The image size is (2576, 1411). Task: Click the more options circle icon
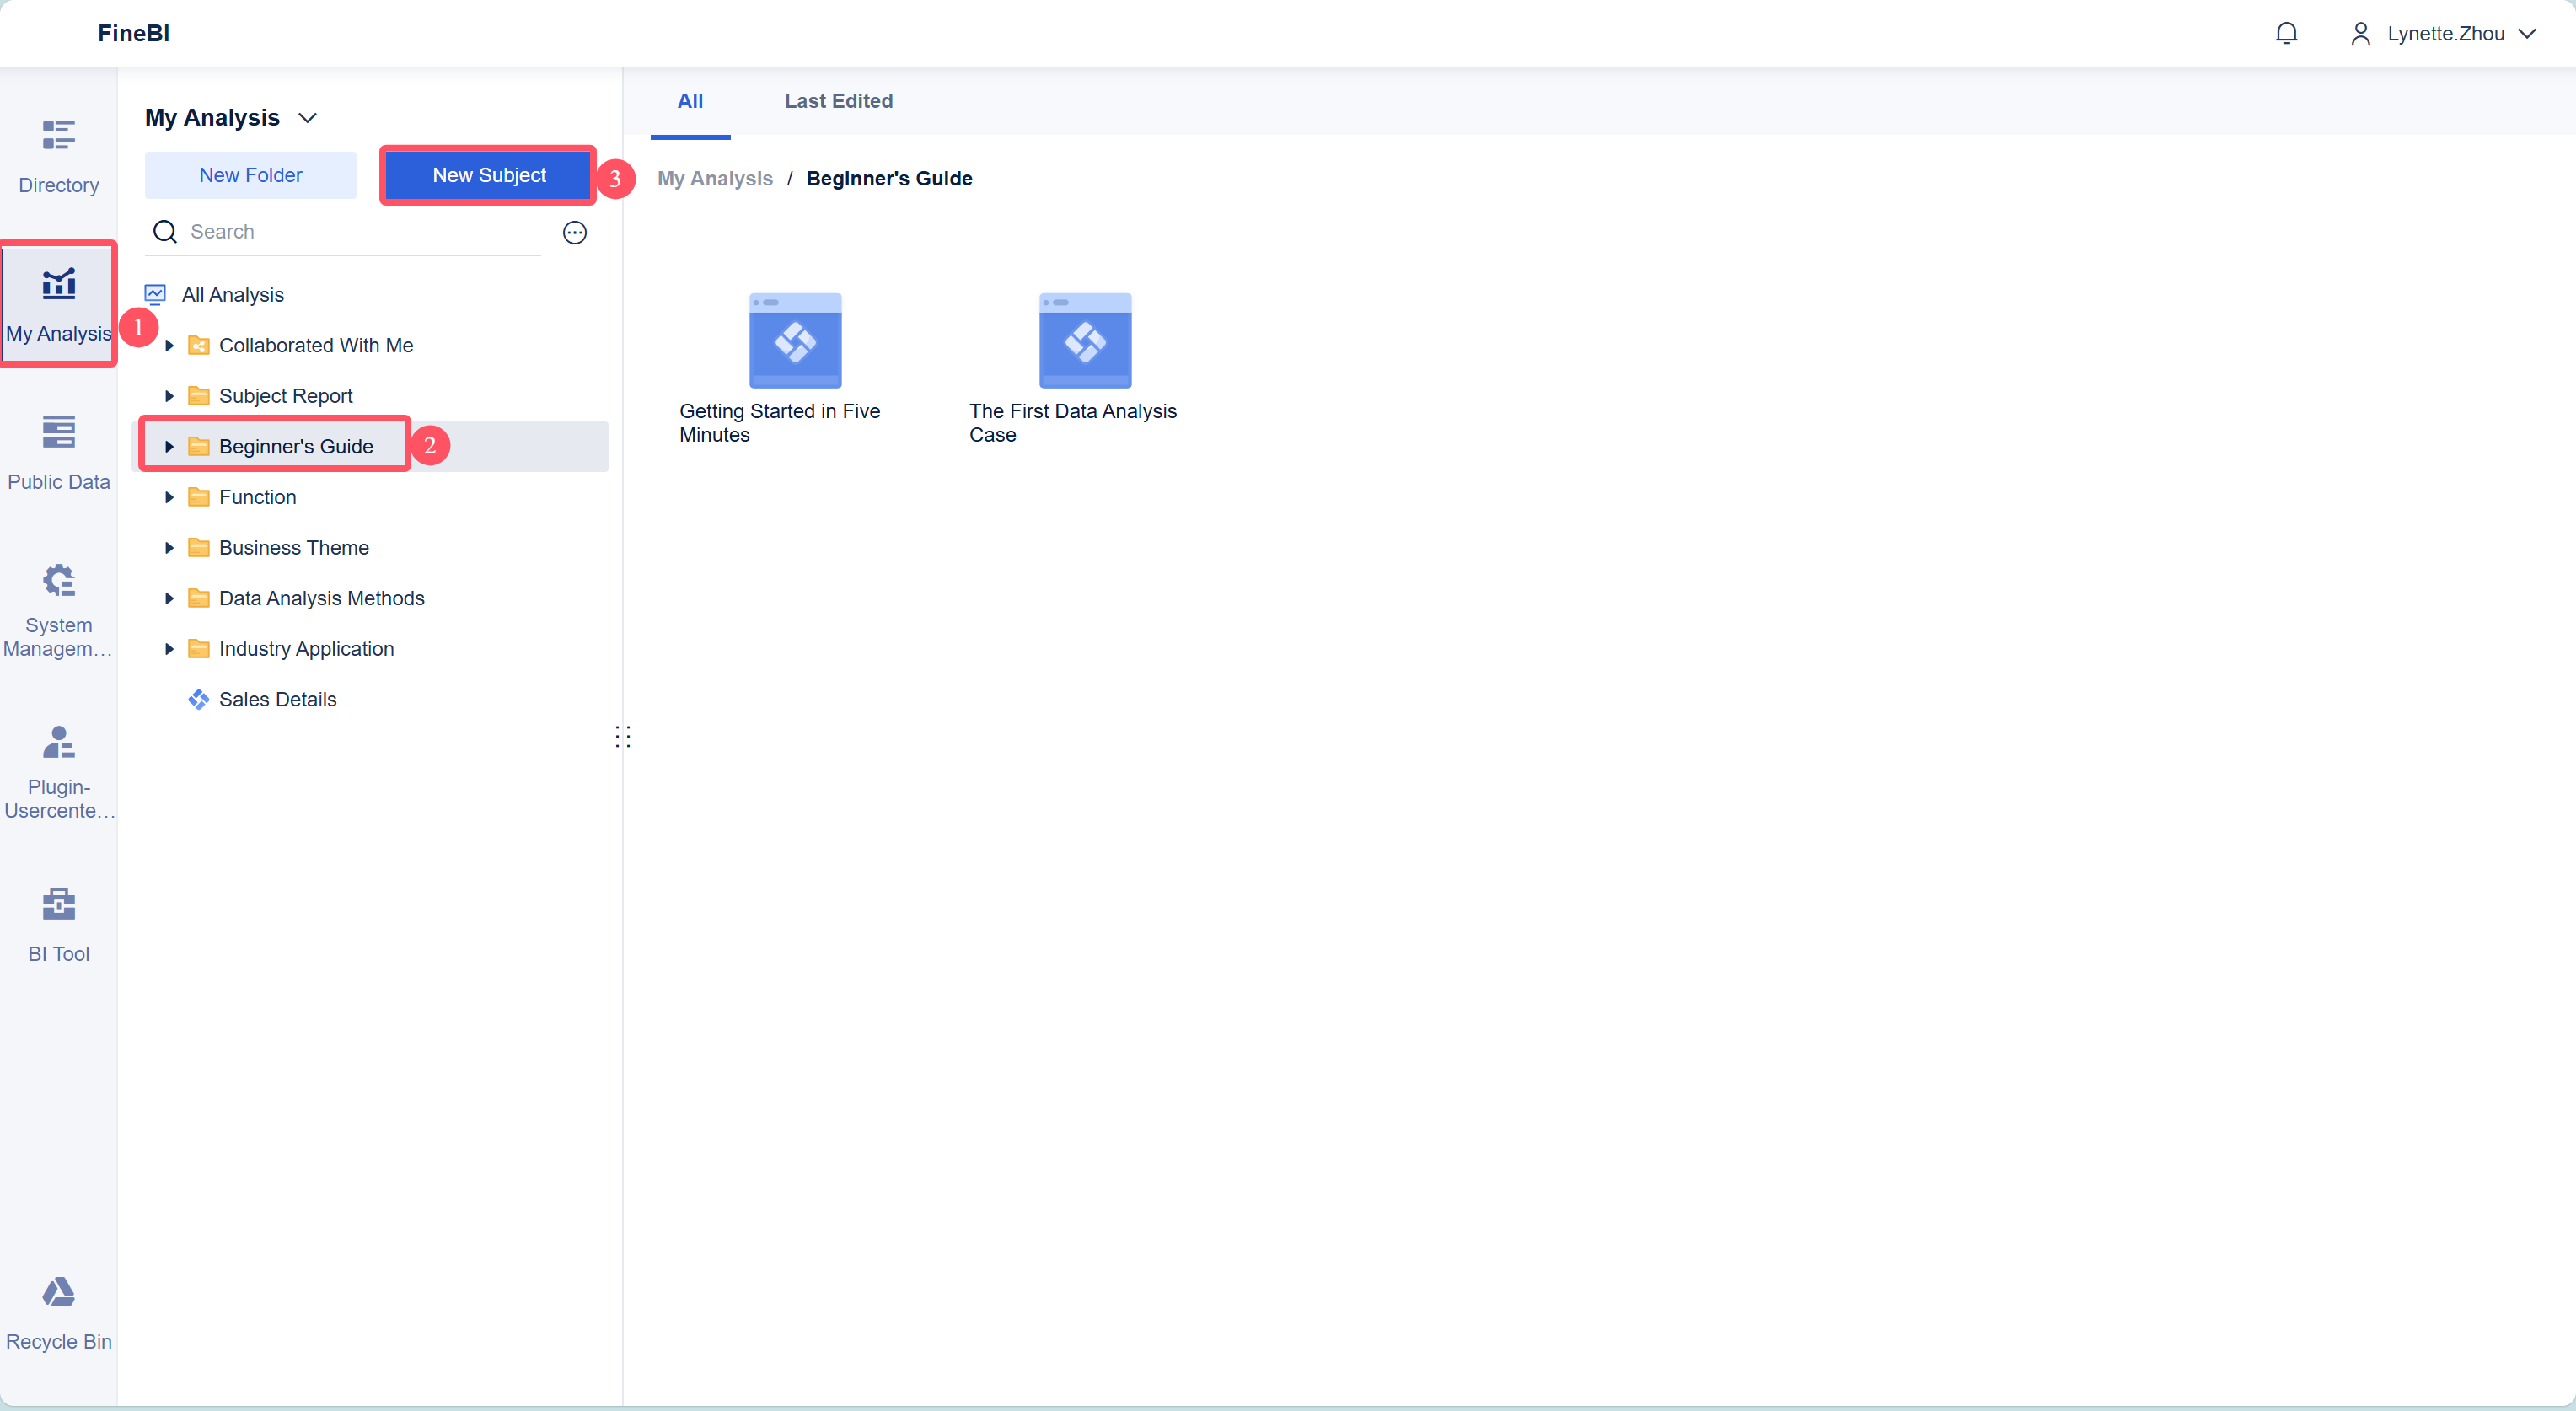(575, 233)
